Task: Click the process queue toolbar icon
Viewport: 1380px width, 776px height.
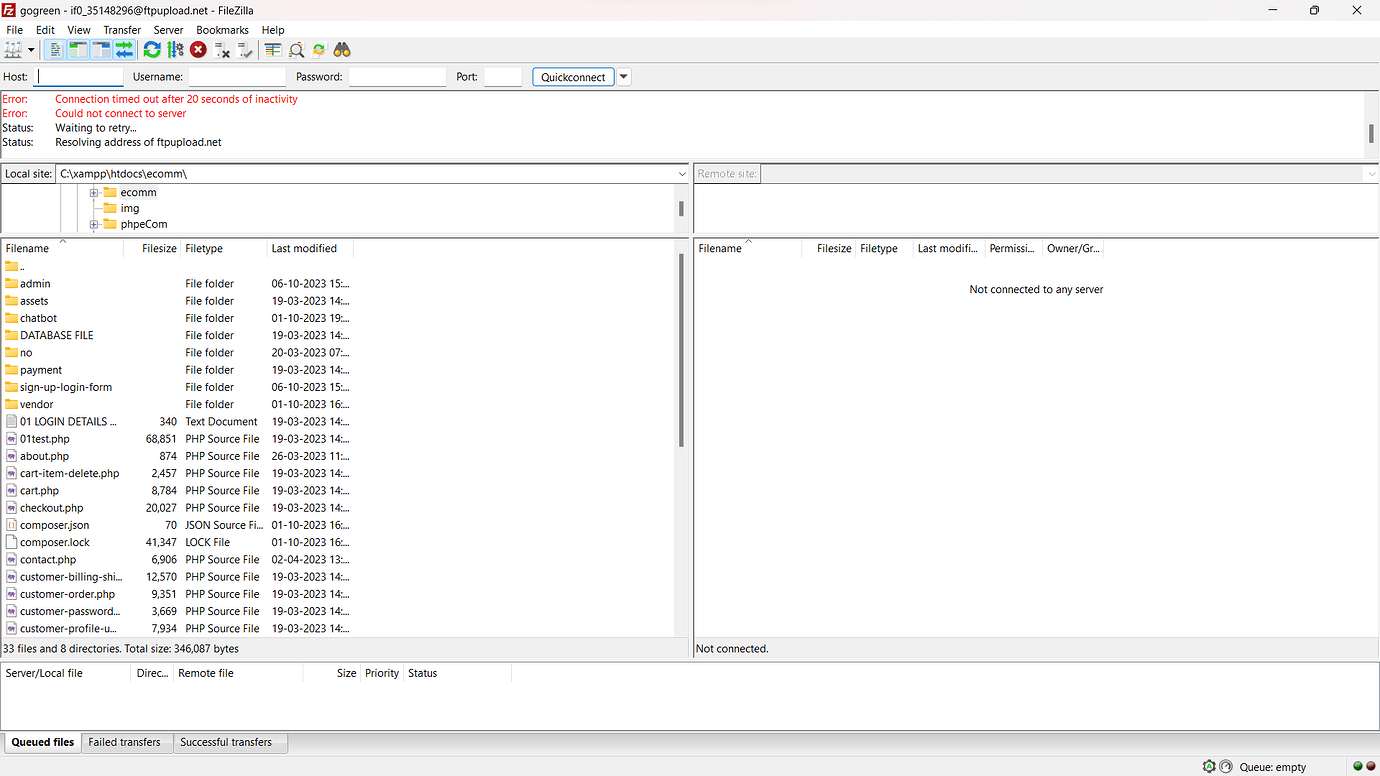Action: click(x=176, y=50)
